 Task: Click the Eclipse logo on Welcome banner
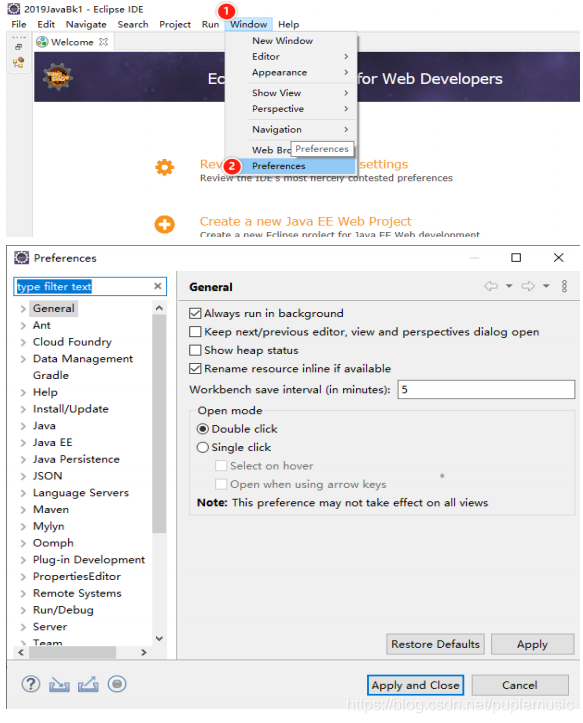(x=58, y=77)
